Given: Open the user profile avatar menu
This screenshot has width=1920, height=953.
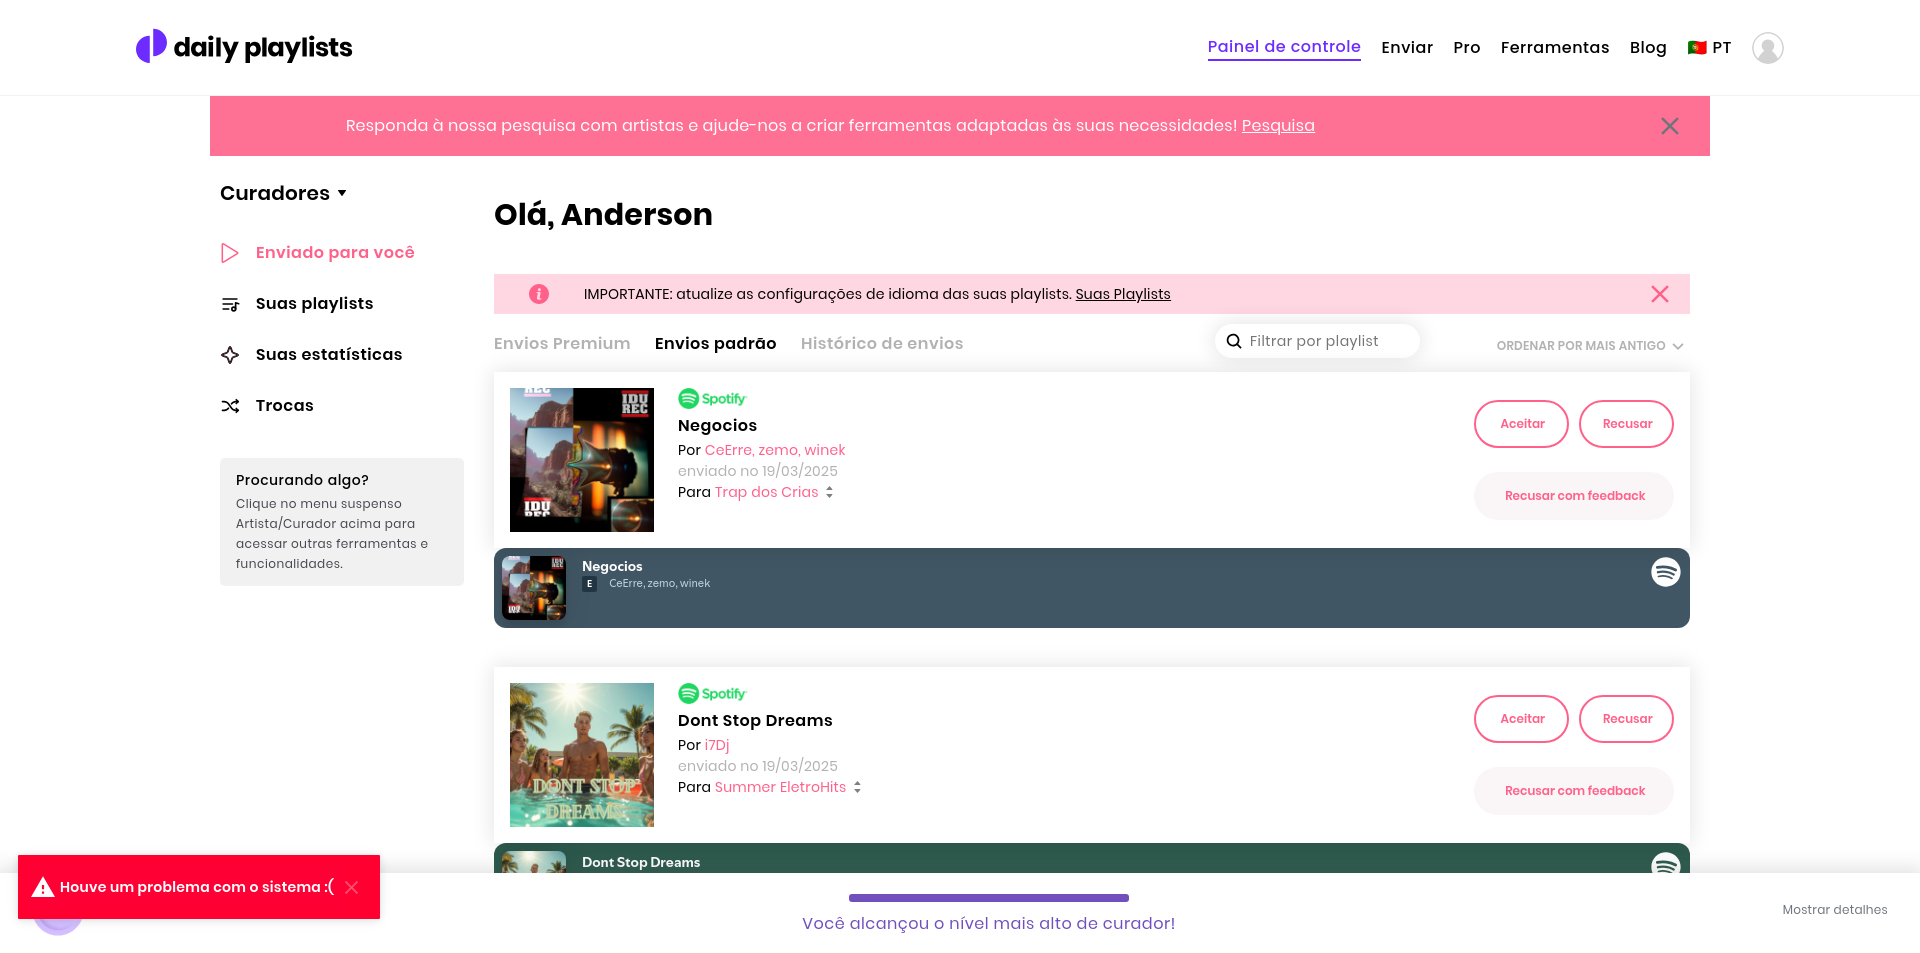Looking at the screenshot, I should click(x=1767, y=48).
